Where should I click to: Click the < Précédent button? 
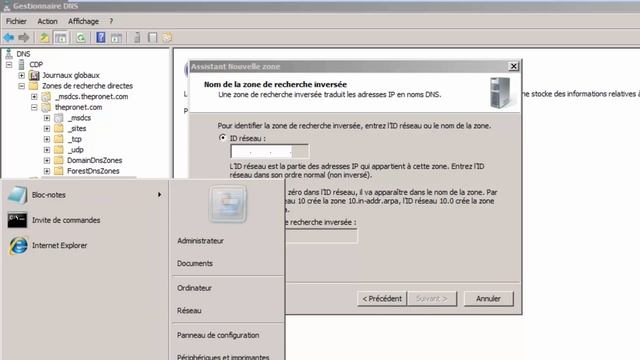pos(382,299)
